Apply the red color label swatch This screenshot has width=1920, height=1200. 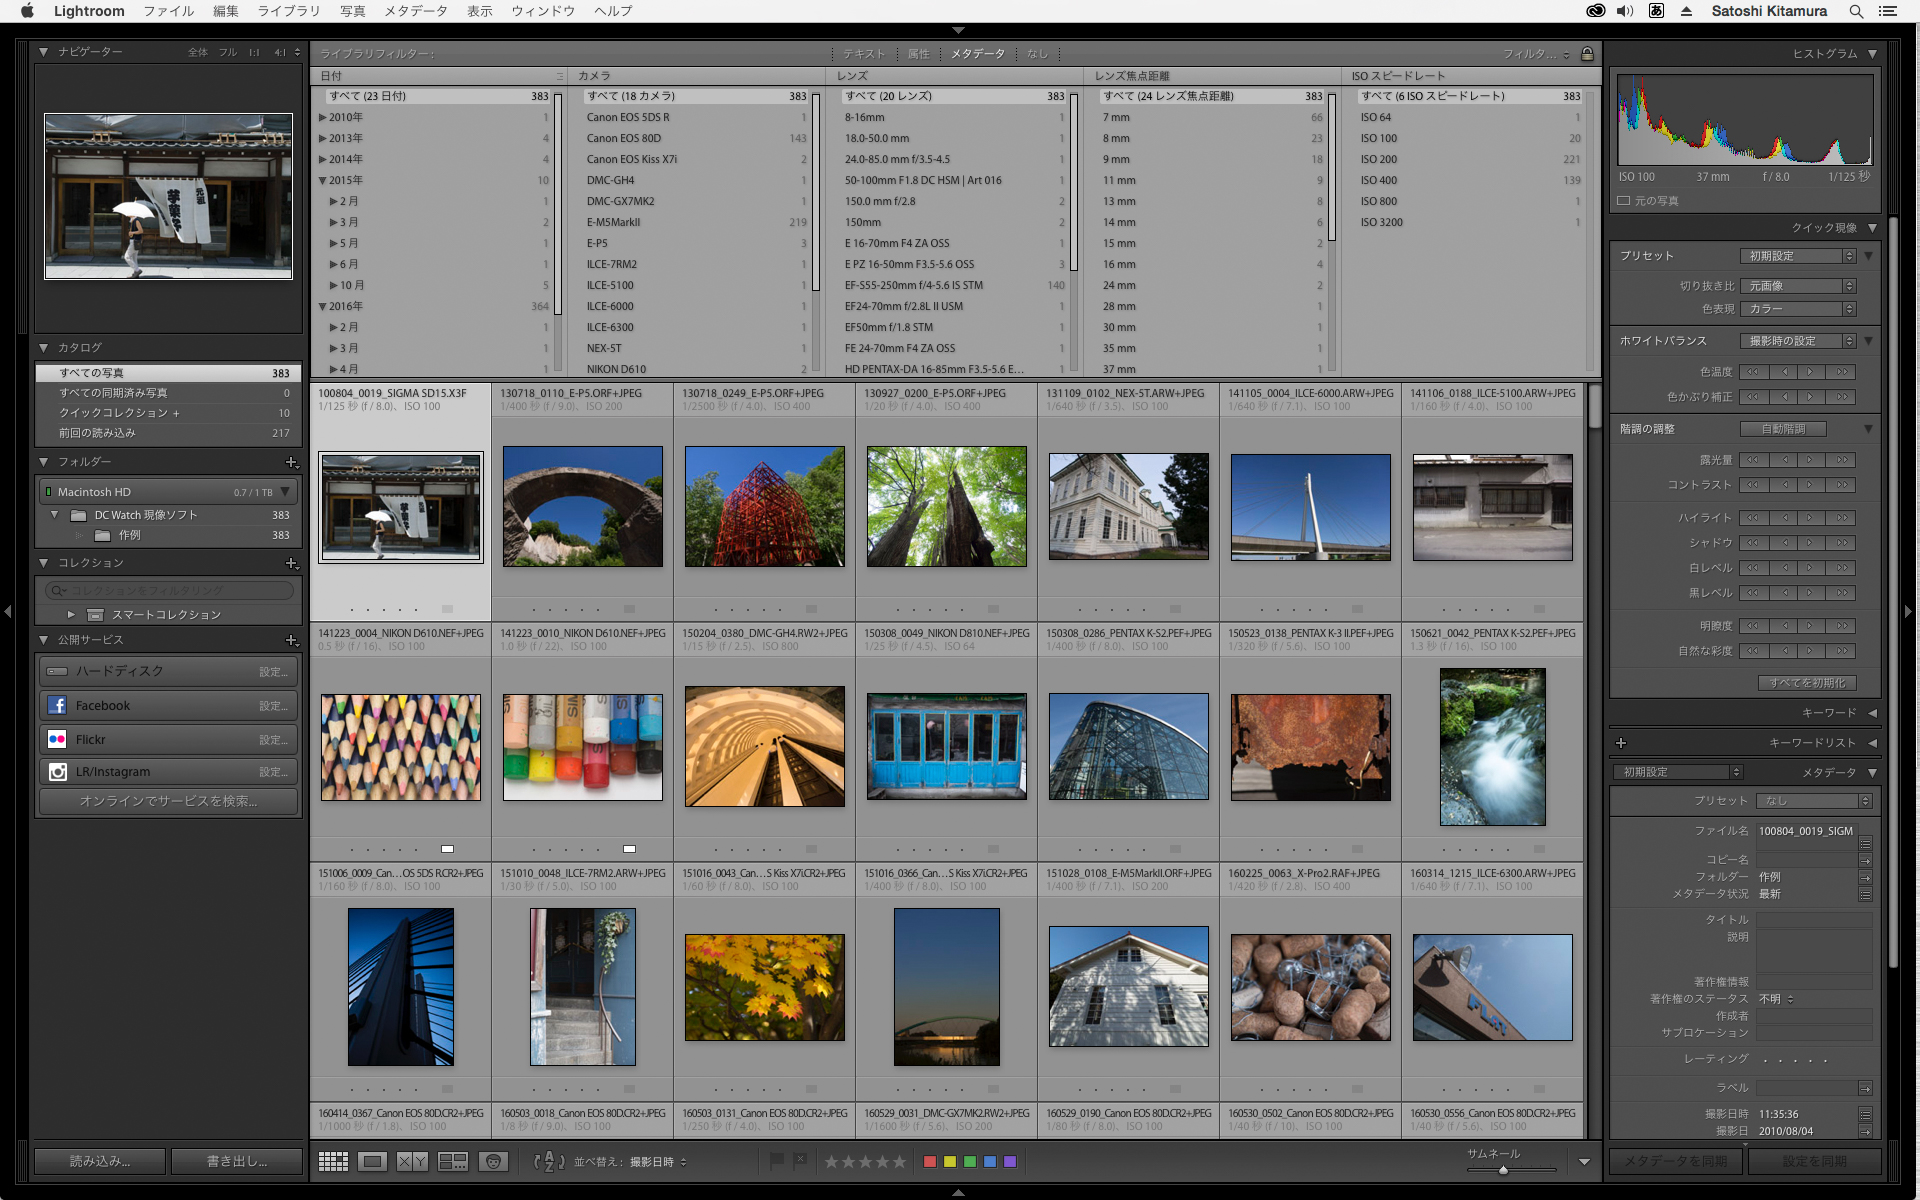(930, 1162)
